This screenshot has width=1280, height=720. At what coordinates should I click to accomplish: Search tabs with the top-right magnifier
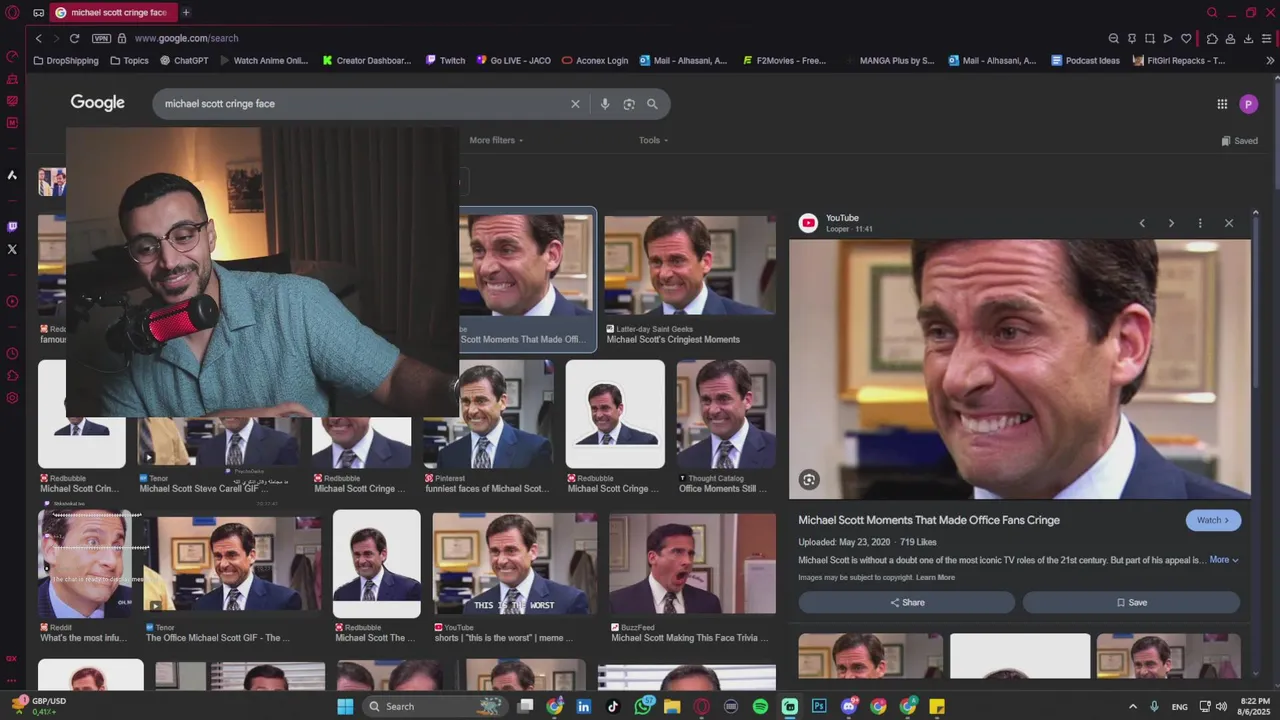point(1212,12)
